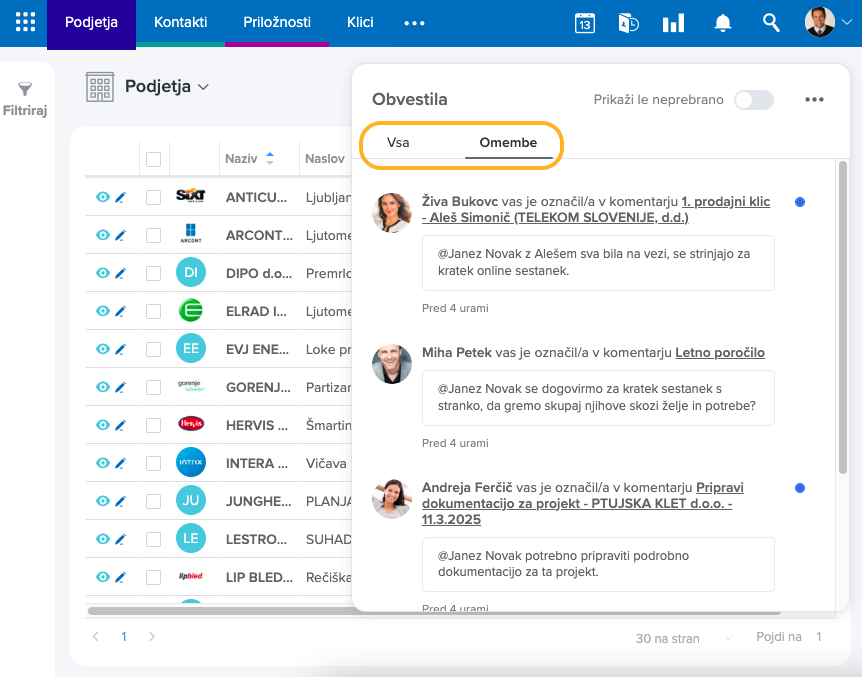Screen dimensions: 862x677
Task: Open the Letno poročilo link
Action: 719,352
